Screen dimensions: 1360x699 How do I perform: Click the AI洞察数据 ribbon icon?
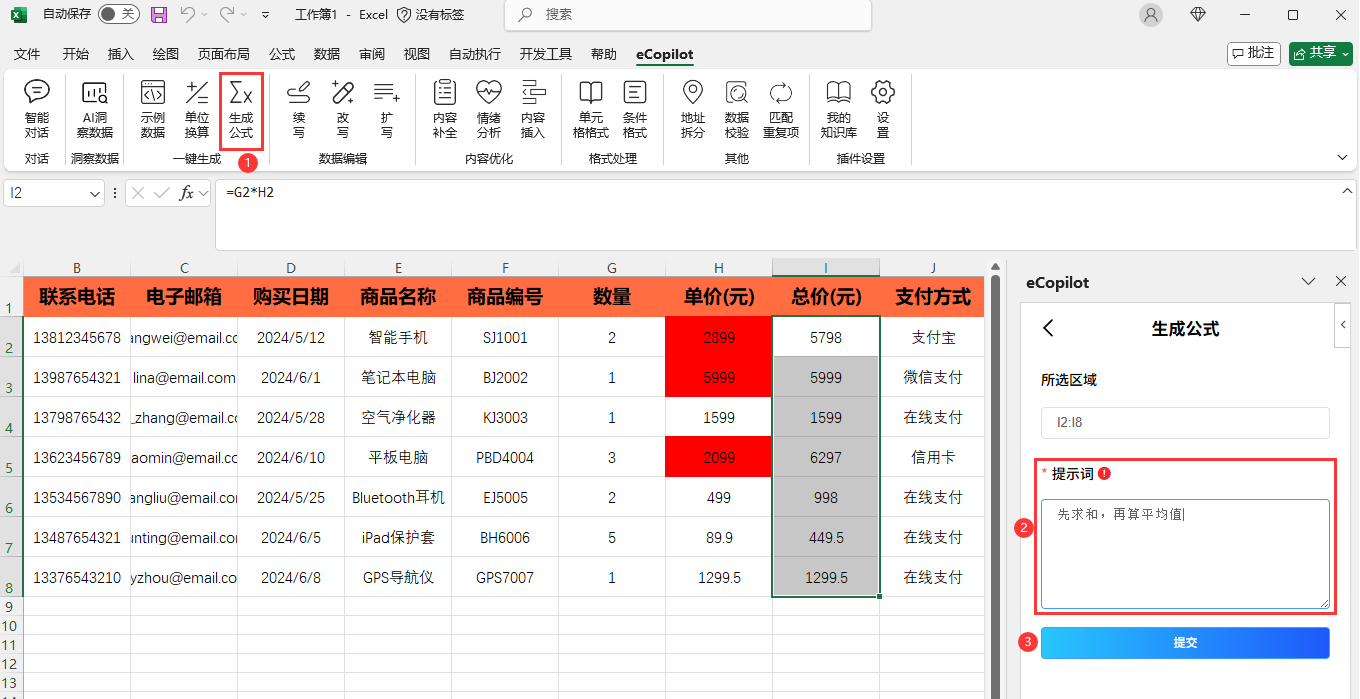(95, 109)
